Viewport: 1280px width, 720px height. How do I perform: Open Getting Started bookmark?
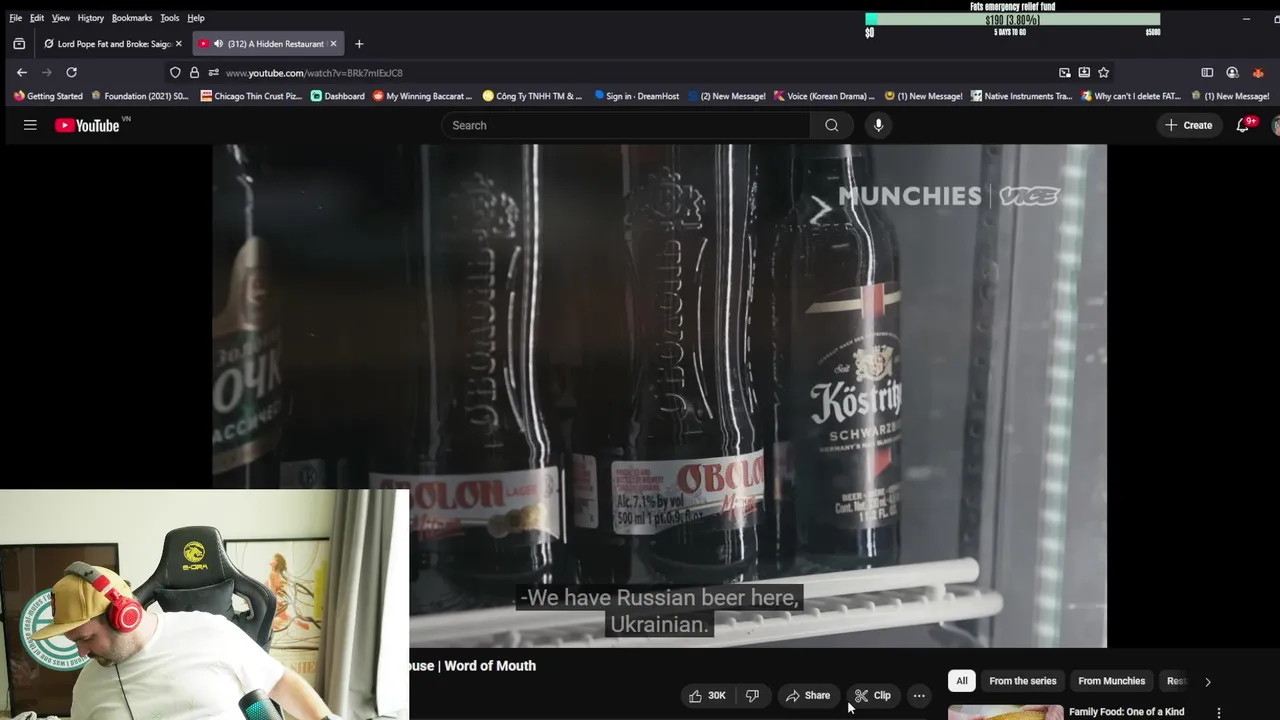[48, 96]
